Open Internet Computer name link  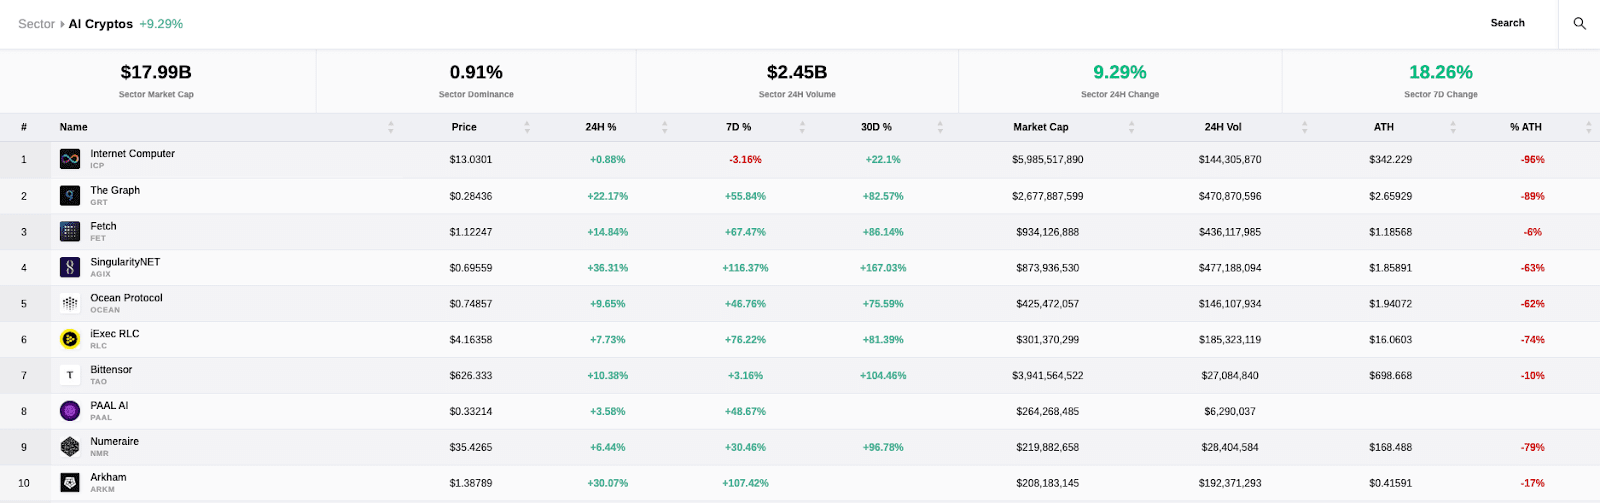pyautogui.click(x=132, y=154)
